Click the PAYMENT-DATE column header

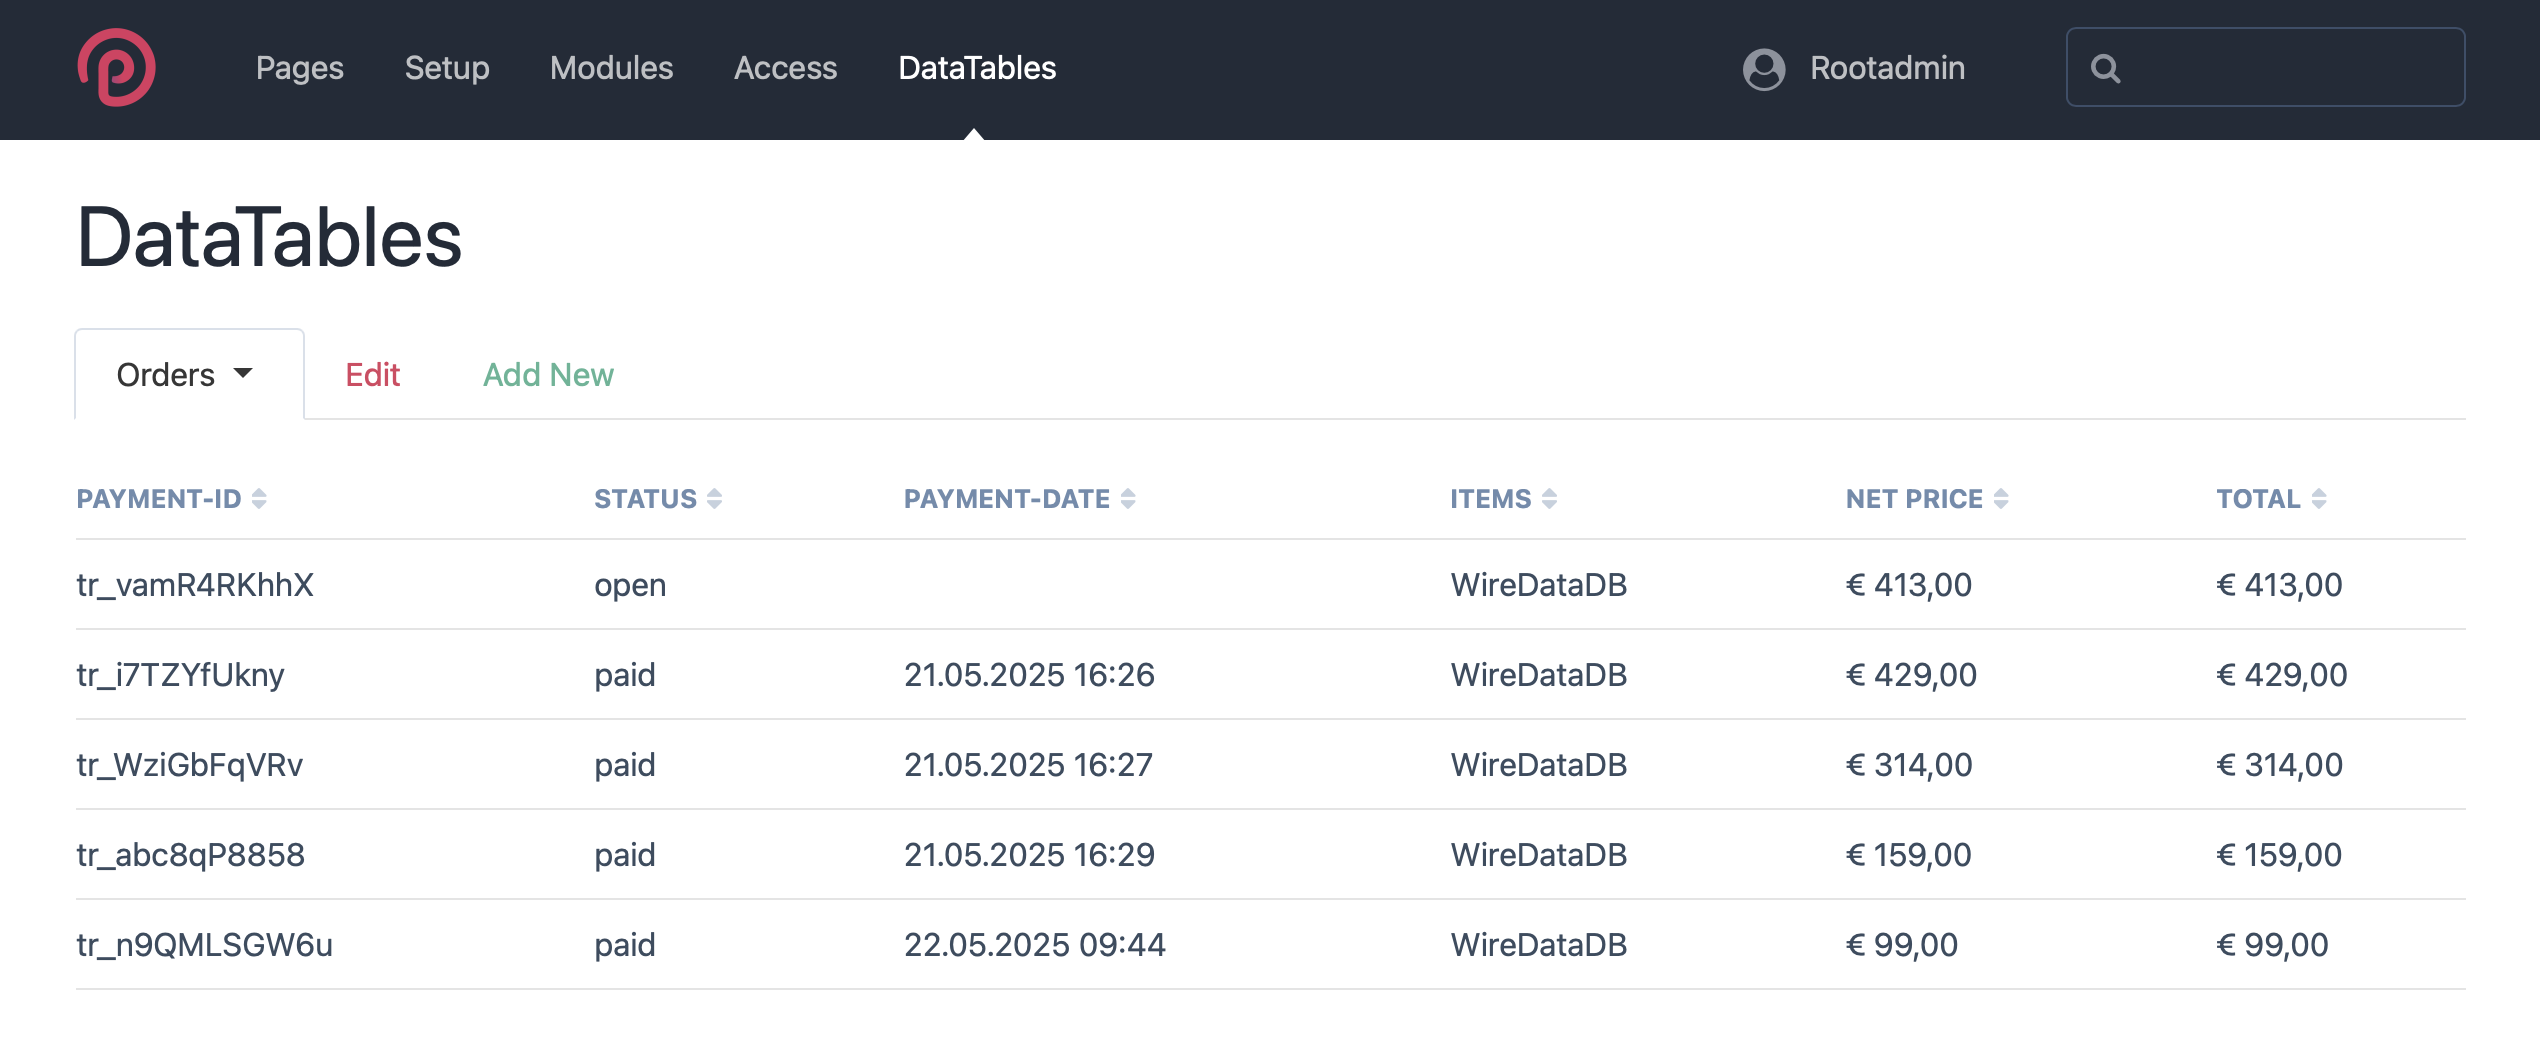(x=1007, y=499)
